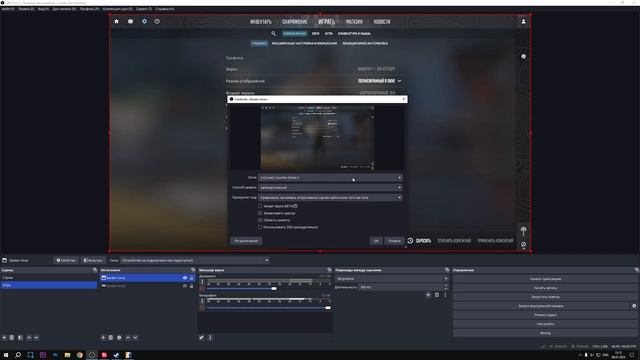Add a new scene with plus icon
This screenshot has width=640, height=360.
coord(4,338)
